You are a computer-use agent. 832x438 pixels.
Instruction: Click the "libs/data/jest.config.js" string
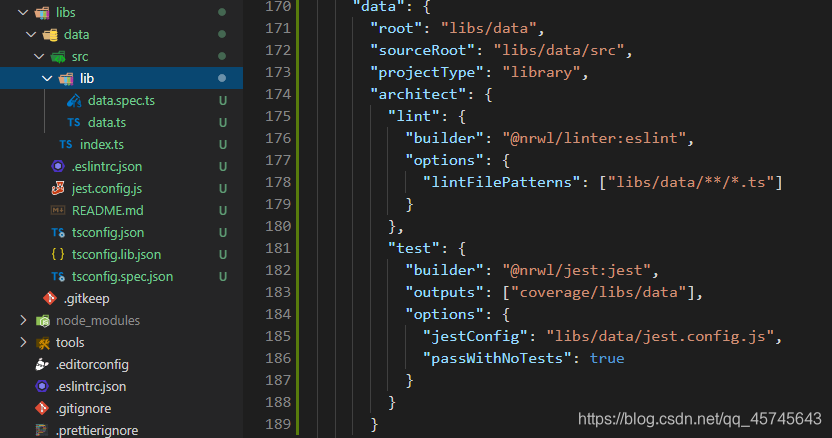click(660, 336)
